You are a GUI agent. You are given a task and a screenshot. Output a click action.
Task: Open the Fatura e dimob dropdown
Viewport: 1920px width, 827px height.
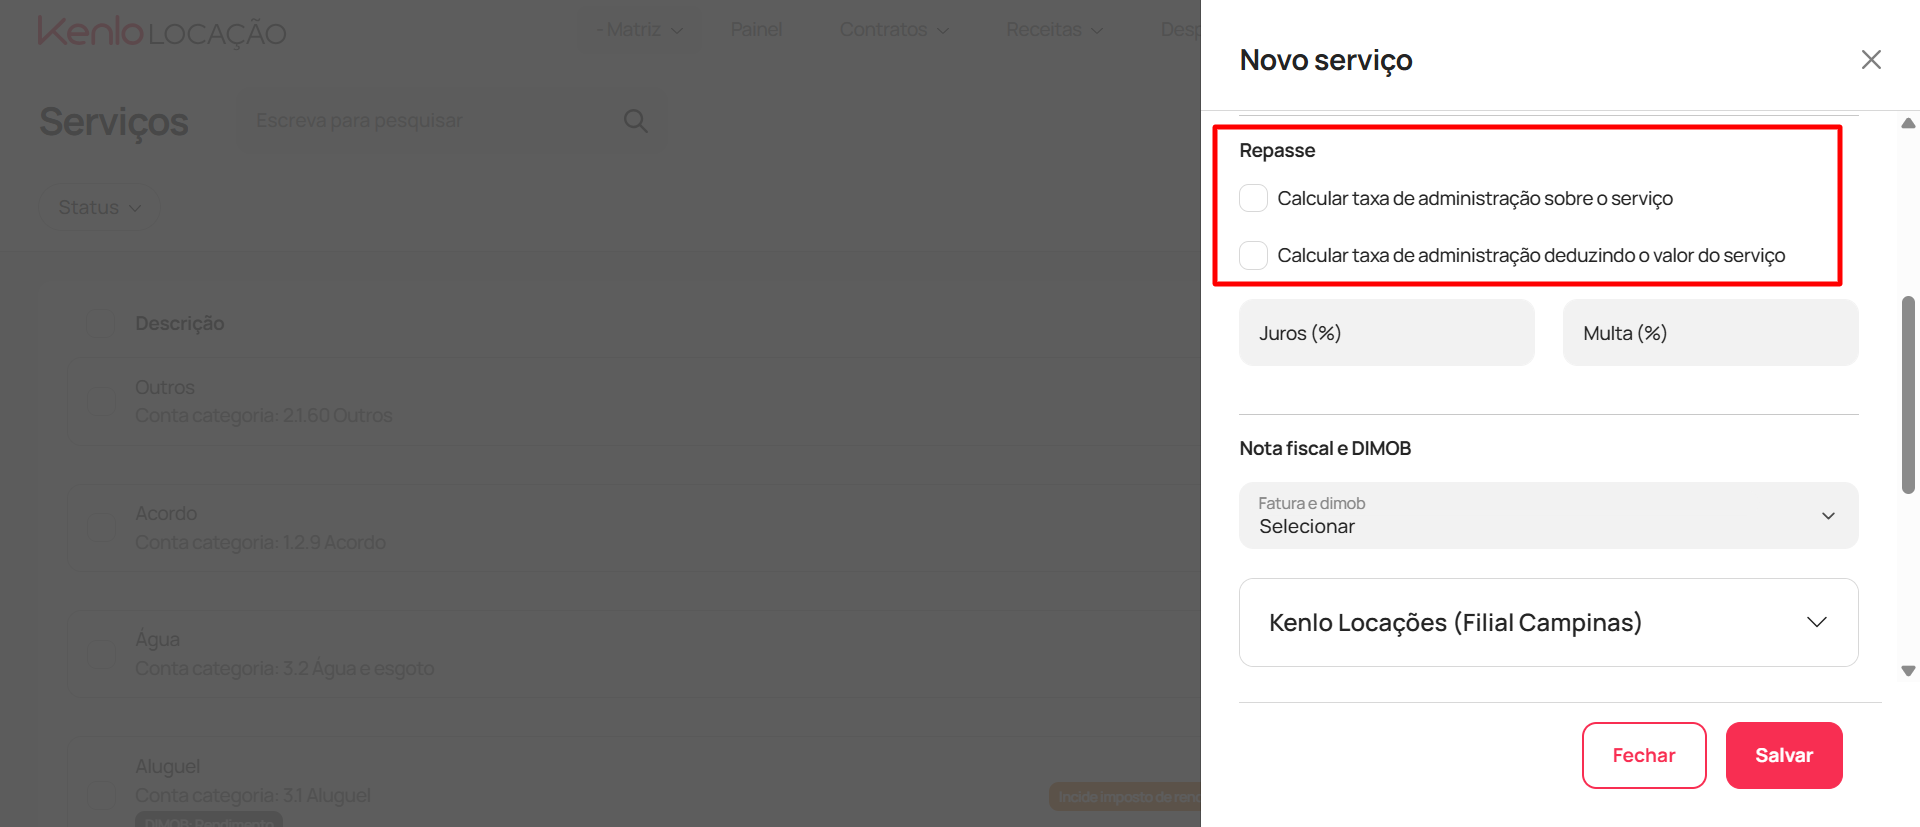click(x=1548, y=516)
